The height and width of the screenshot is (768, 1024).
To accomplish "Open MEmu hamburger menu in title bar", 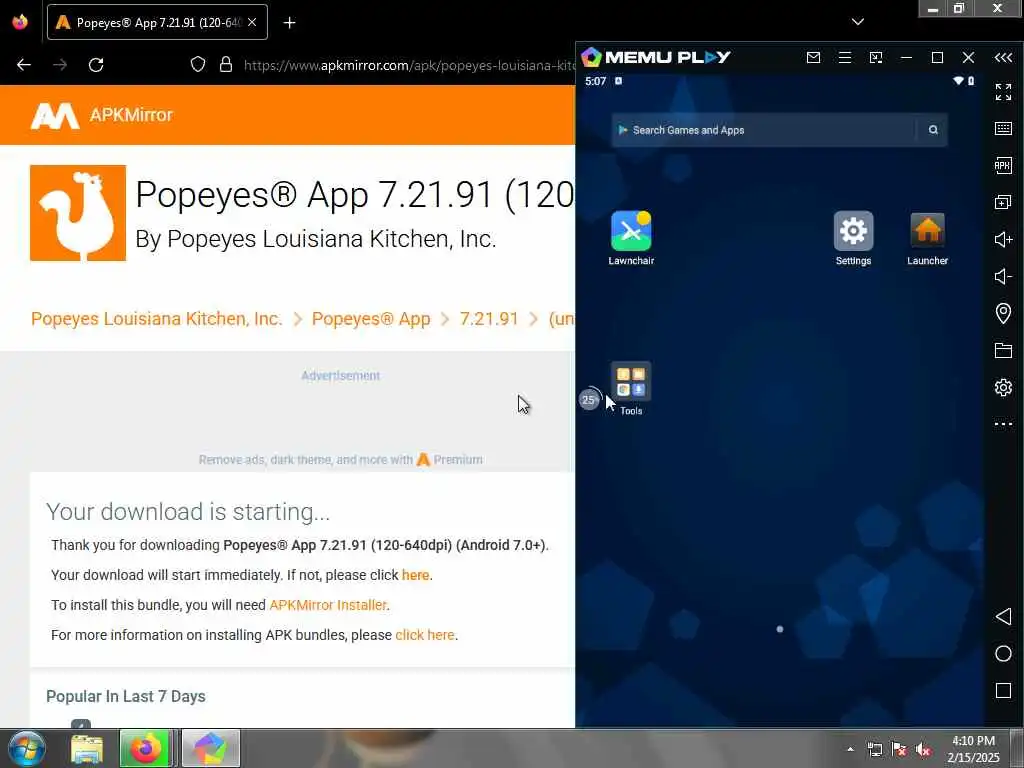I will (x=844, y=57).
